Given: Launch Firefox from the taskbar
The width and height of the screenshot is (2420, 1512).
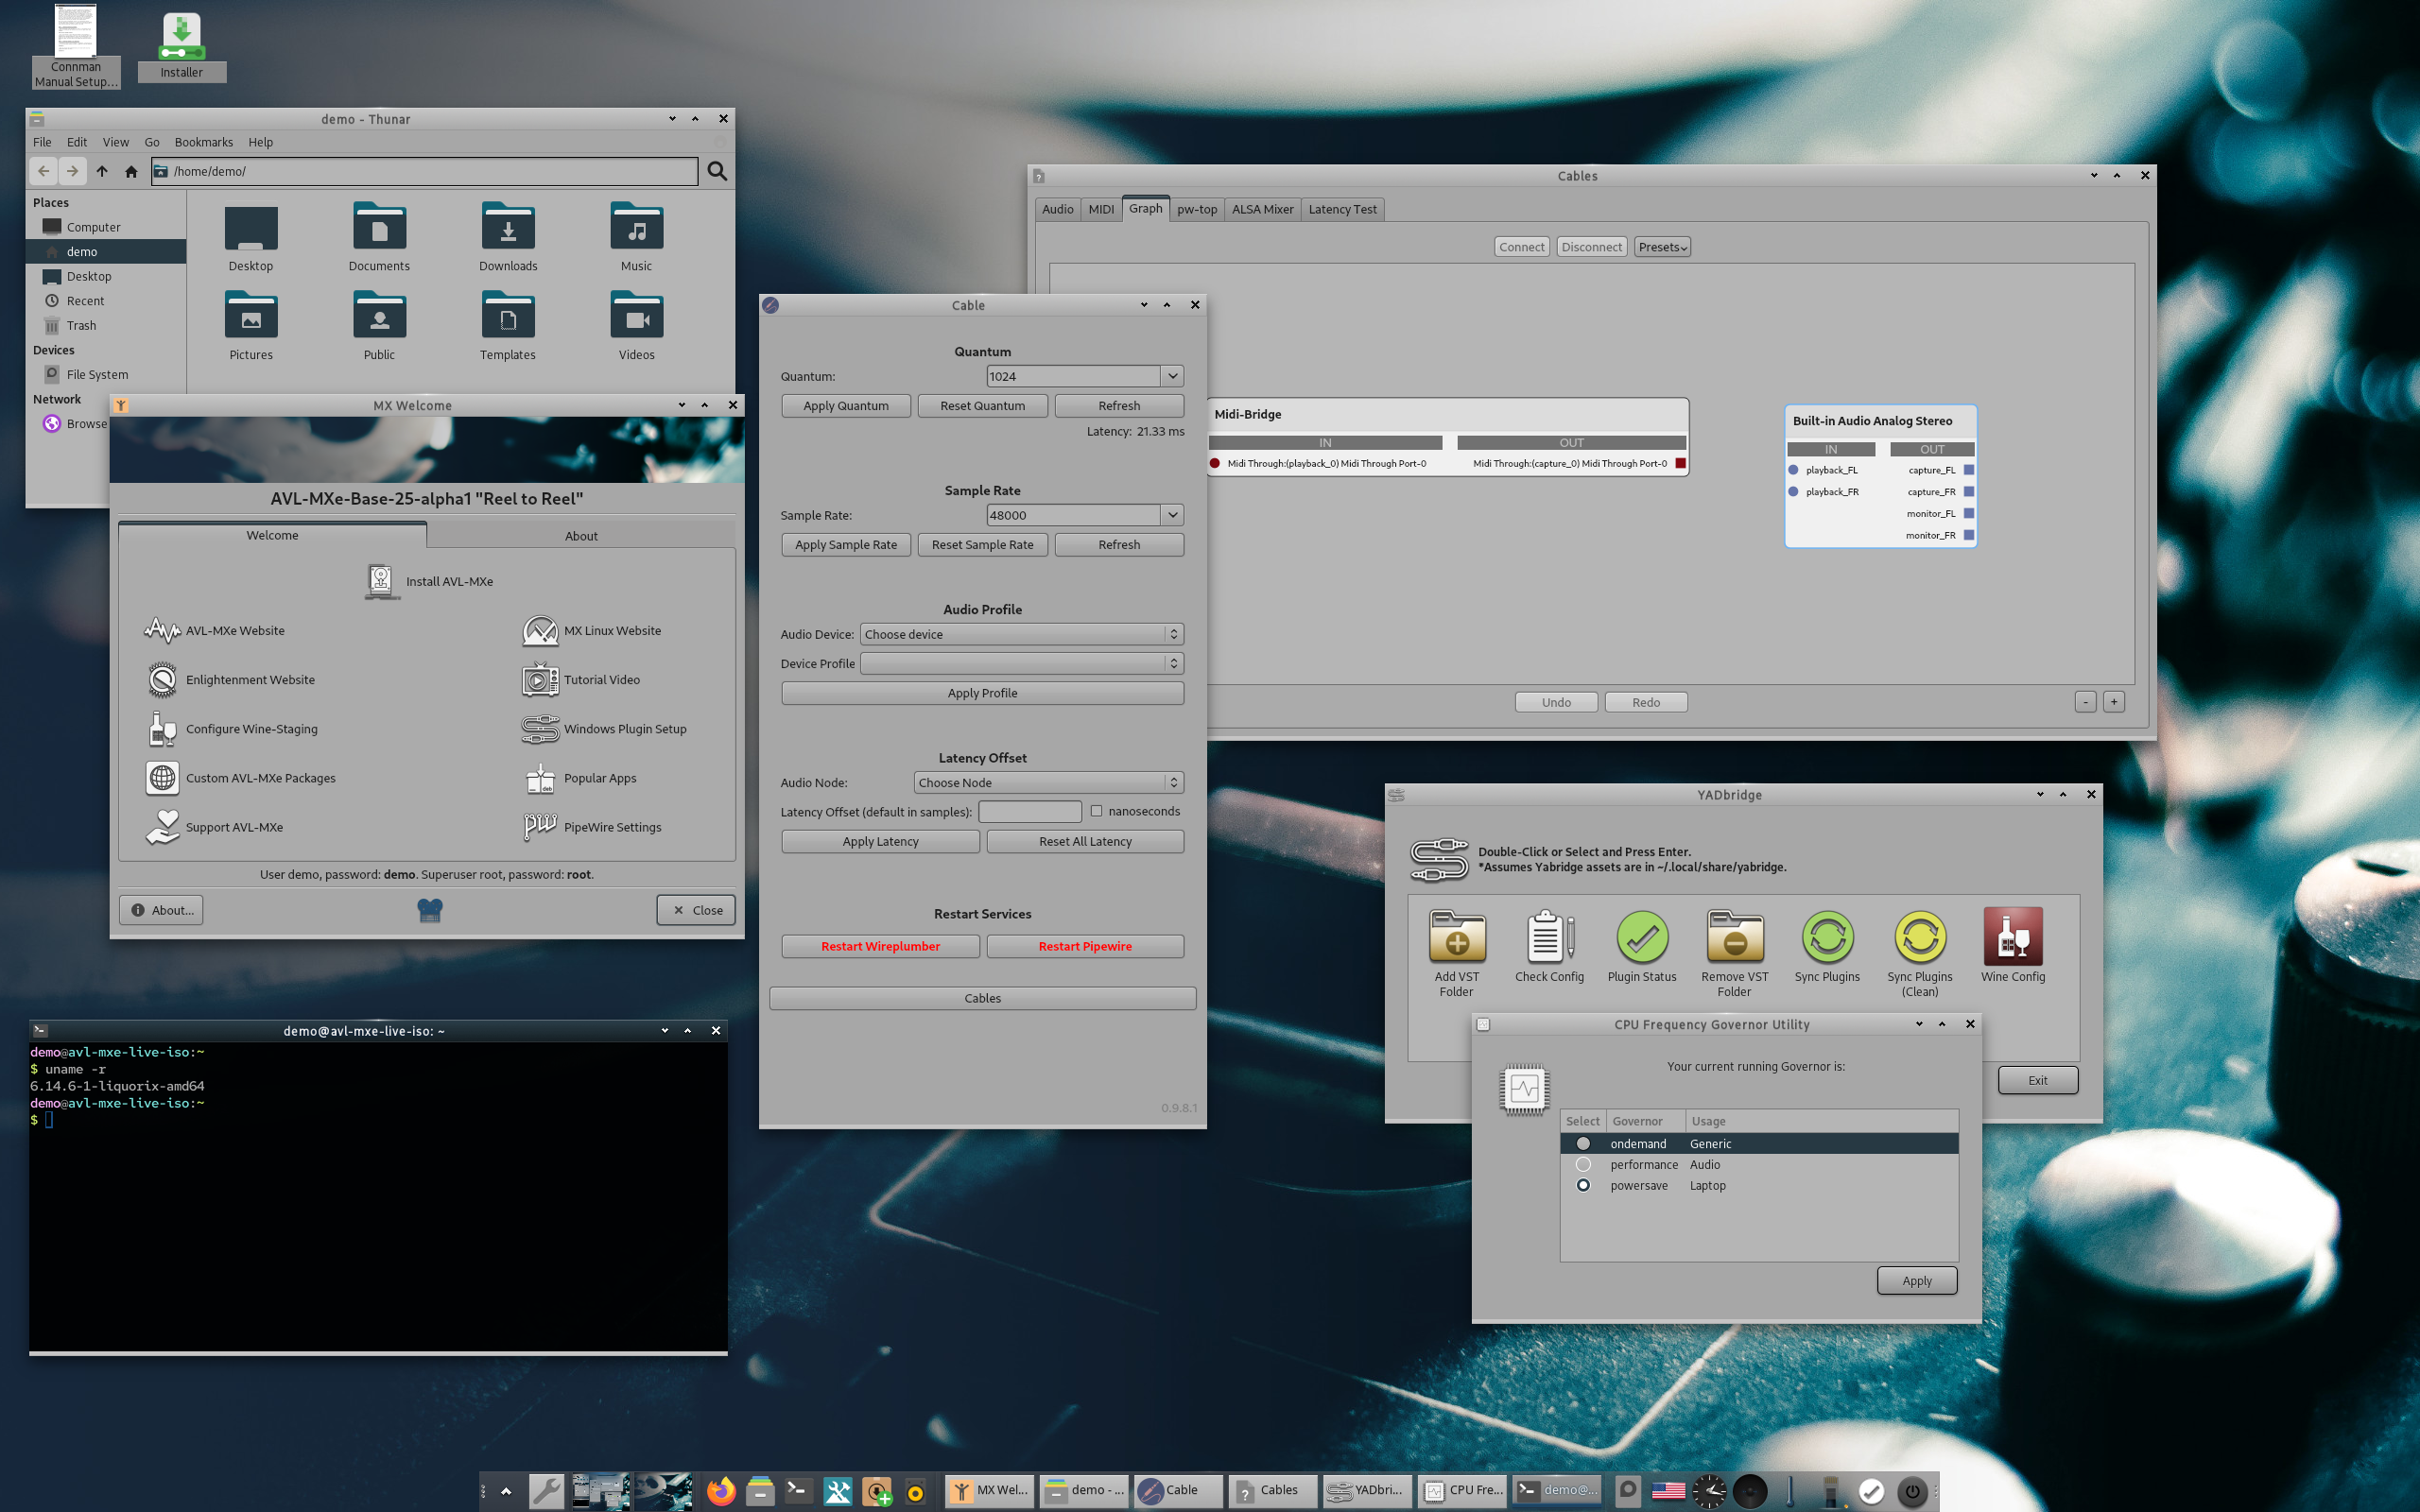Looking at the screenshot, I should point(720,1491).
